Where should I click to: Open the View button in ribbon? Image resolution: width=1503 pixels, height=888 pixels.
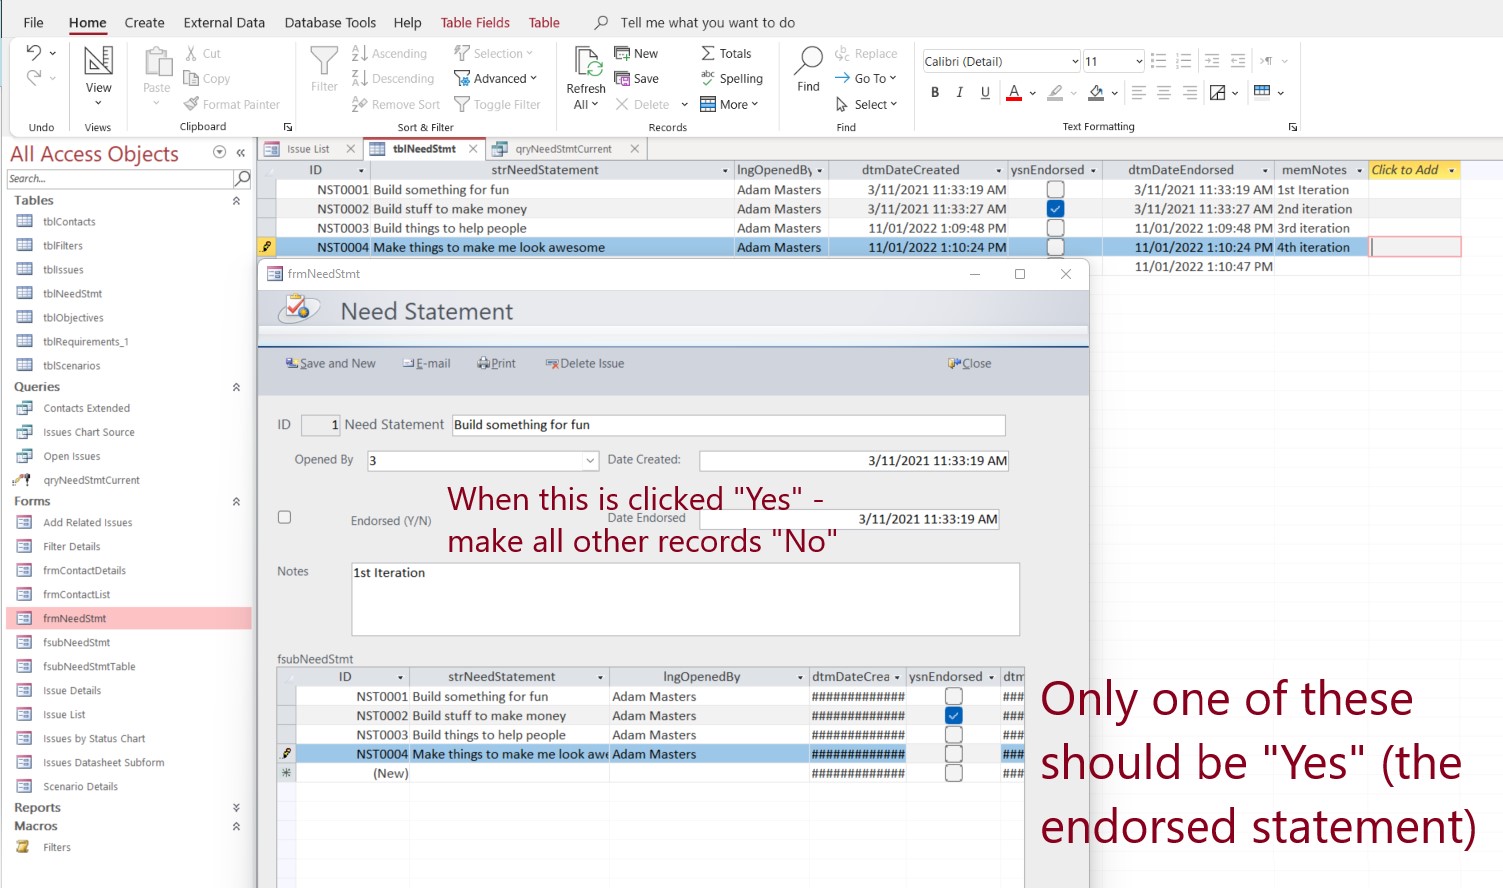(x=98, y=75)
